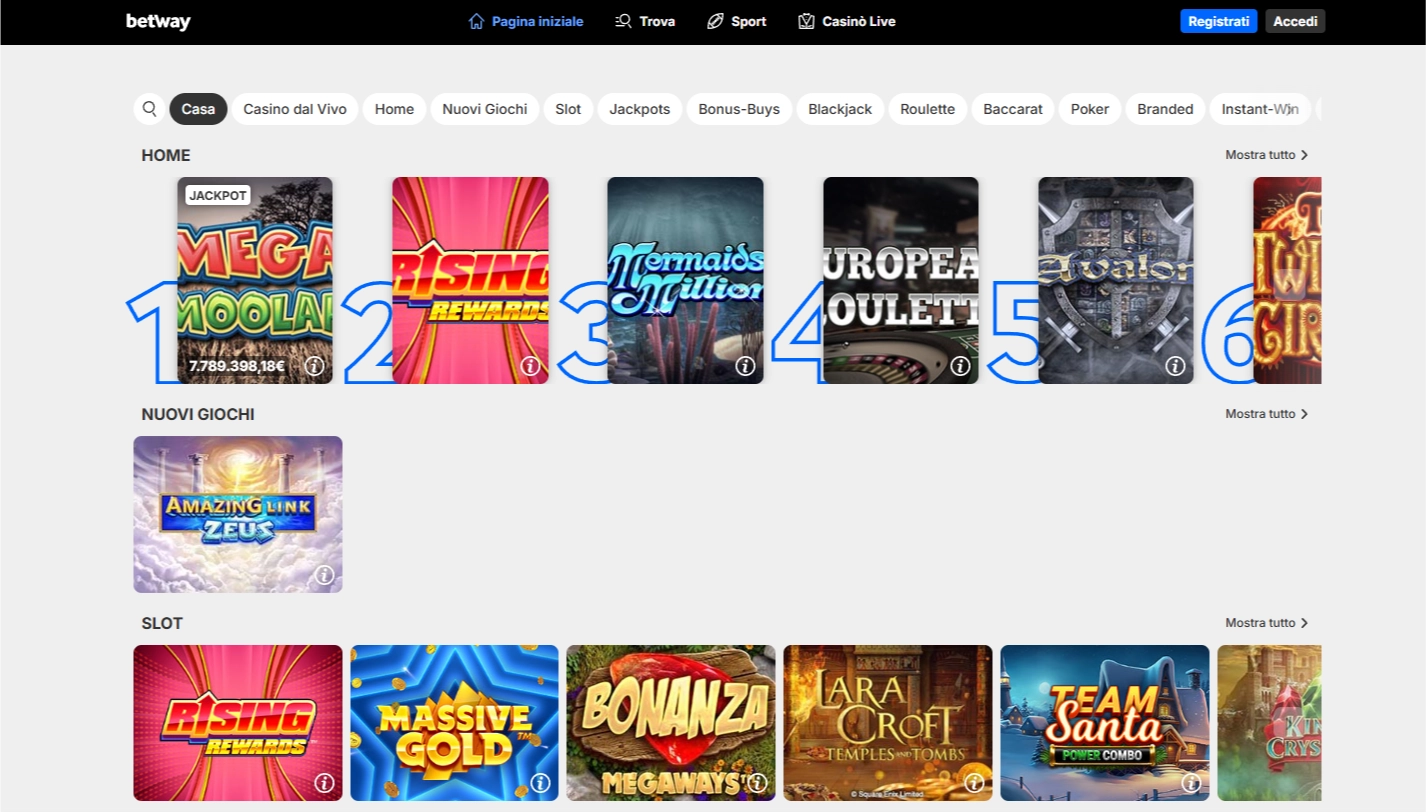Click the Accedi login button

pos(1295,21)
